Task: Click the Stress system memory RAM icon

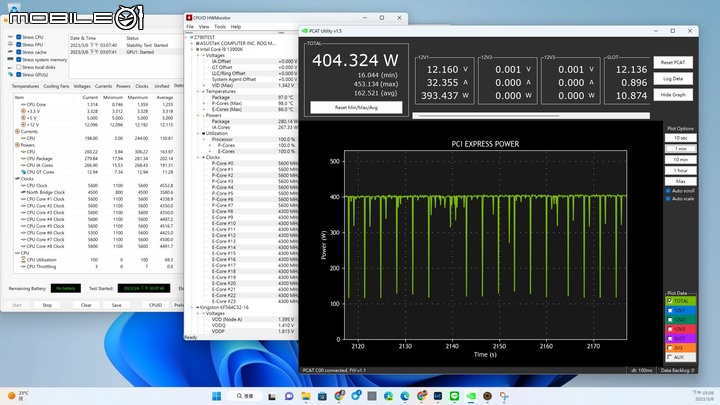Action: 11,59
